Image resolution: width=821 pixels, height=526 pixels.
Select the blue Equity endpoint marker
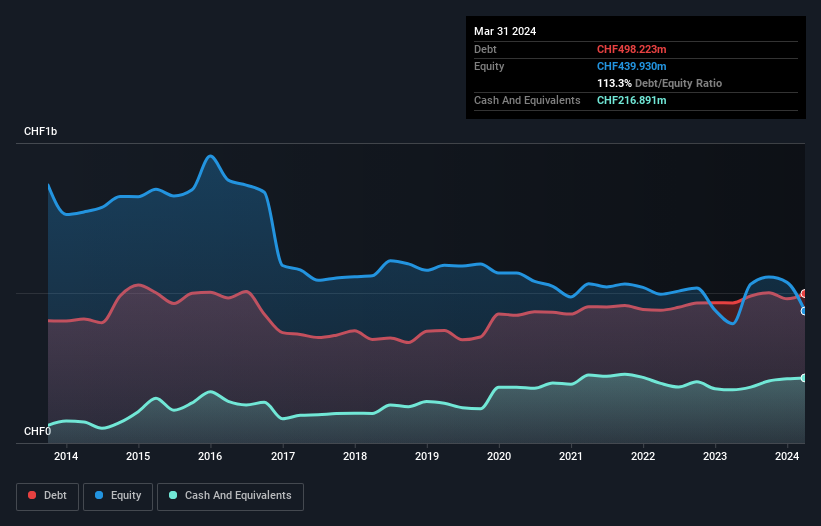point(804,311)
